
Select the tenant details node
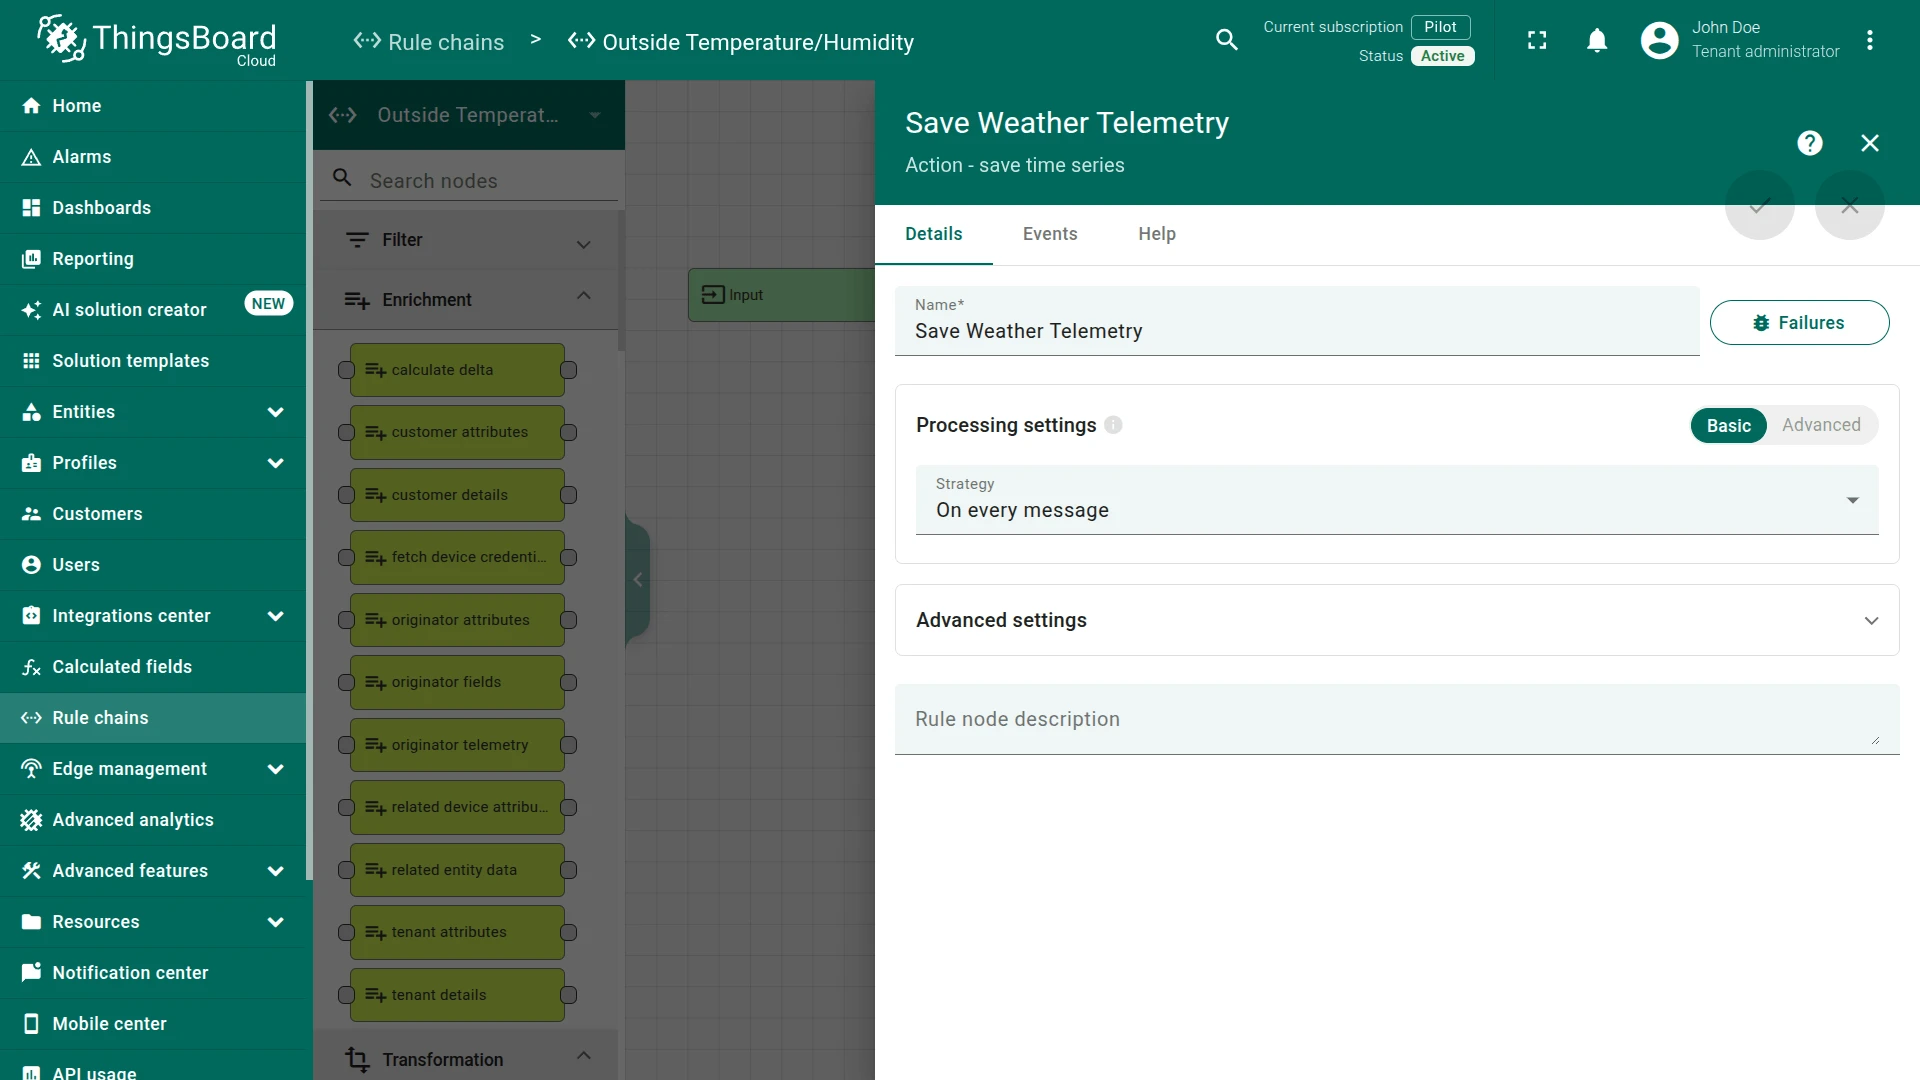point(457,995)
